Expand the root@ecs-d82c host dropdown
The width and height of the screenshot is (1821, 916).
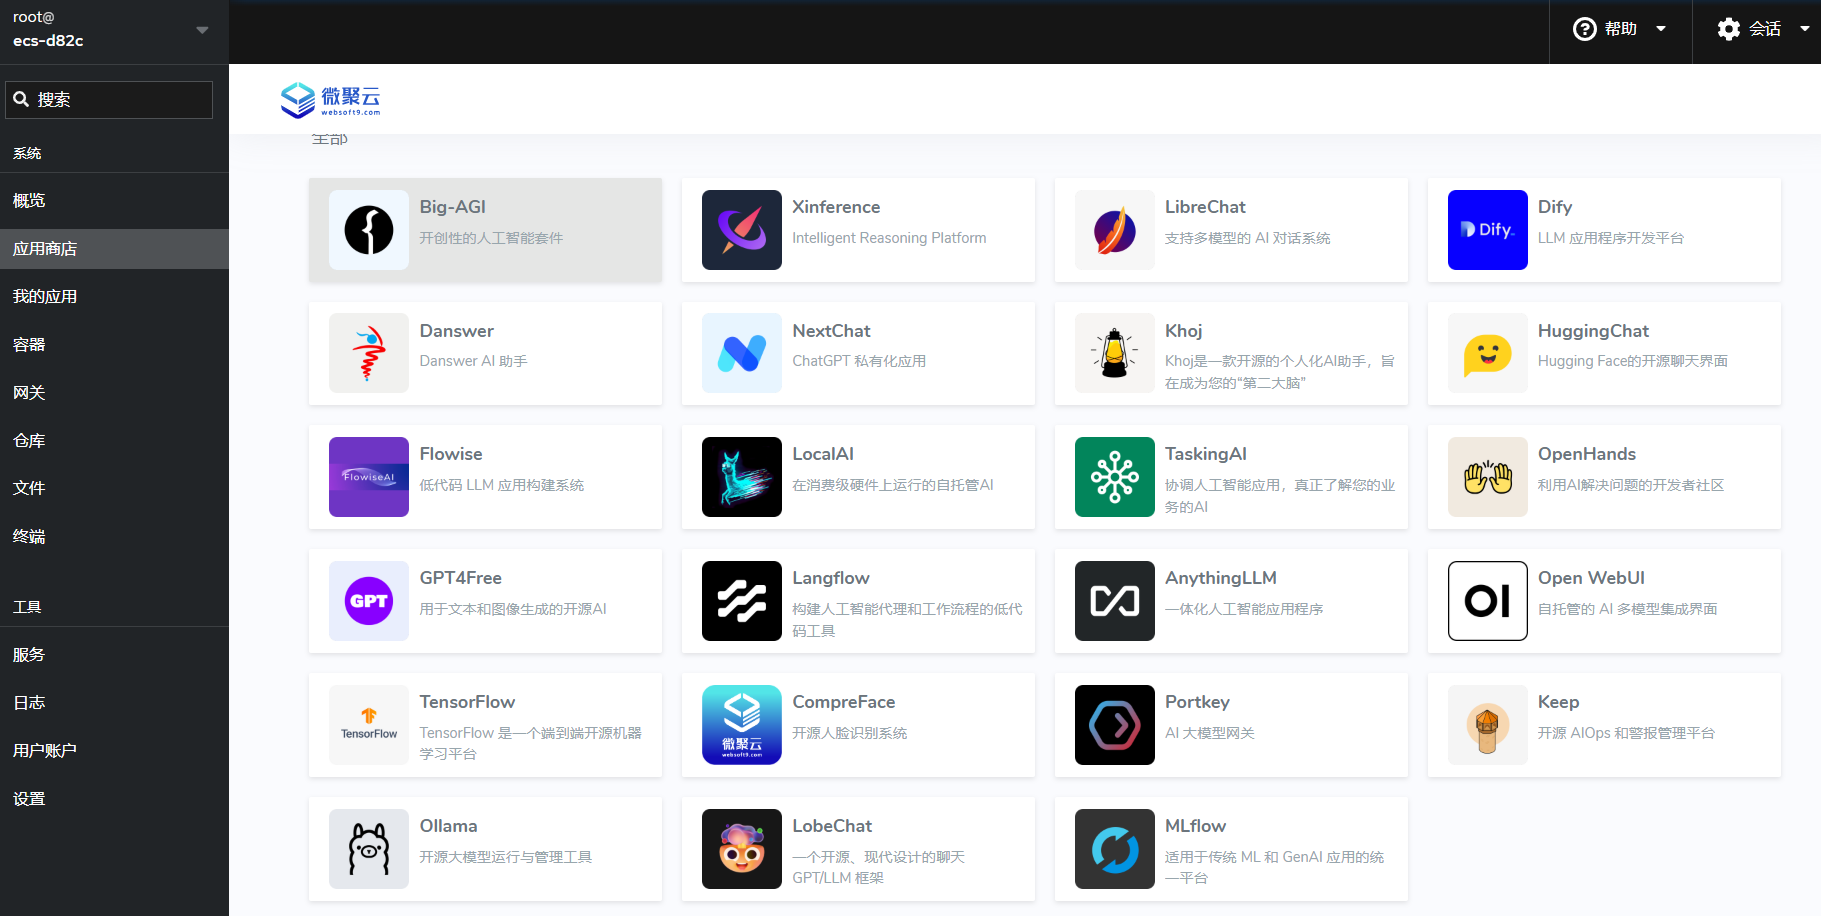[x=114, y=30]
